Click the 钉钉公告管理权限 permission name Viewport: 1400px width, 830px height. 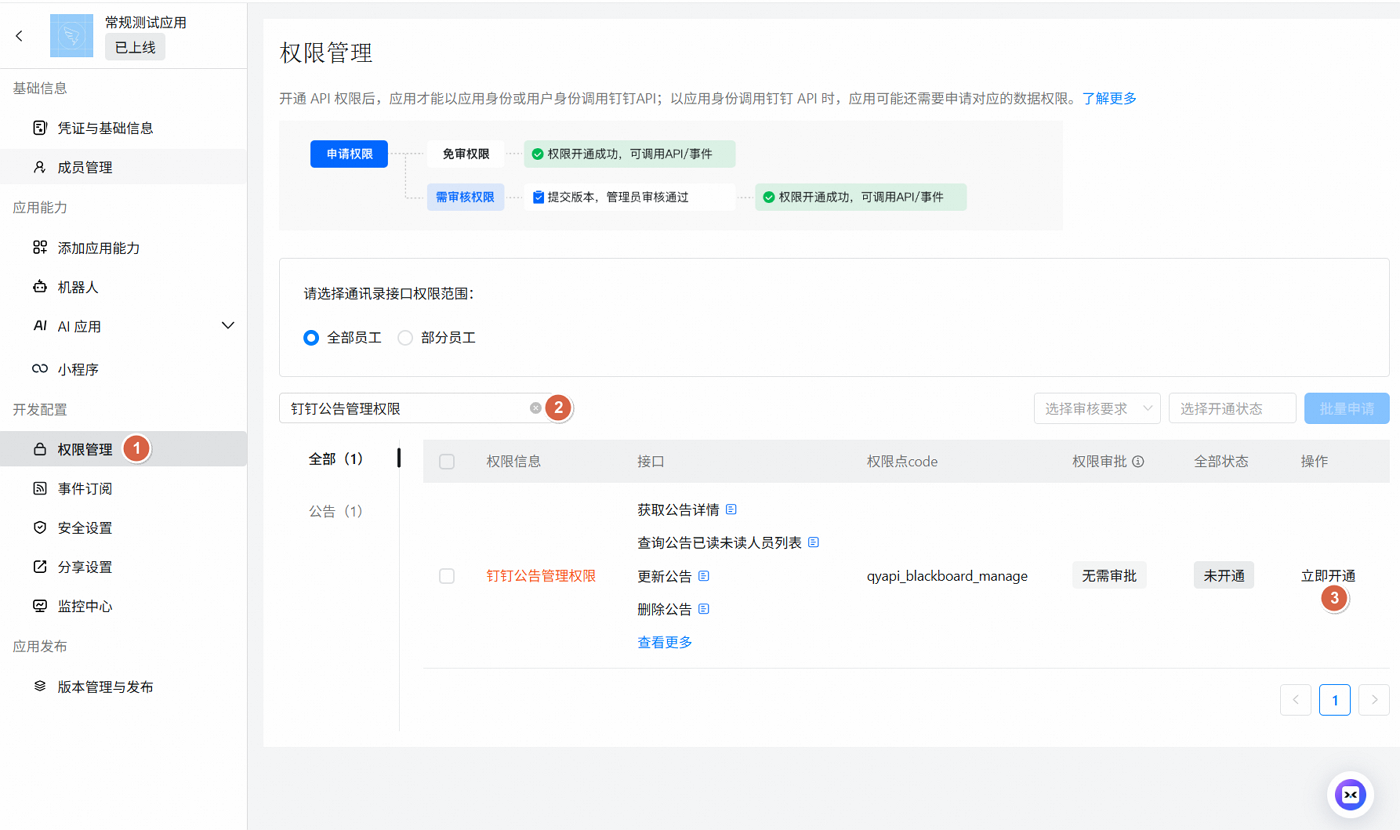click(541, 576)
